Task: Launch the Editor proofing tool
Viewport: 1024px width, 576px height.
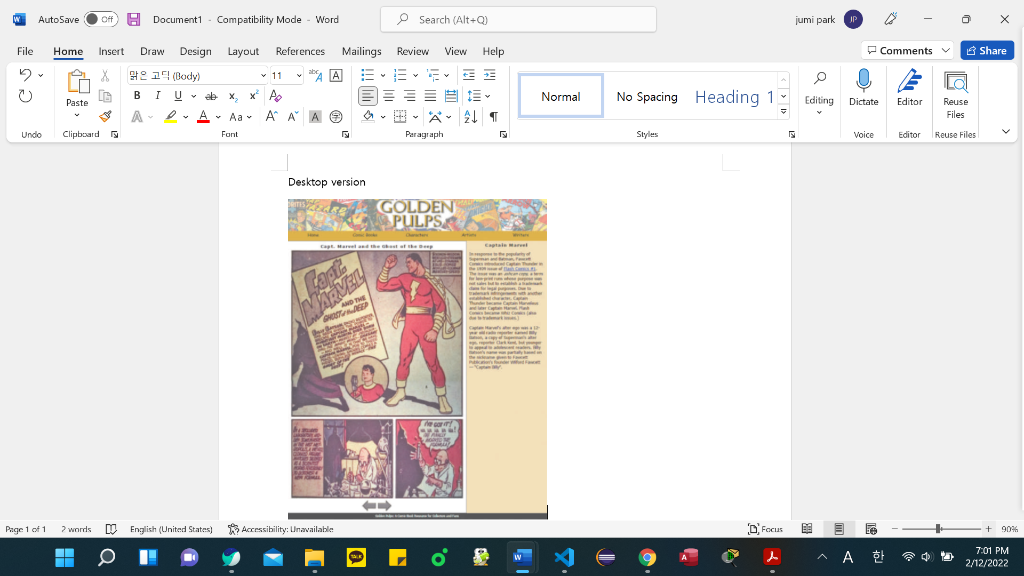Action: [x=909, y=88]
